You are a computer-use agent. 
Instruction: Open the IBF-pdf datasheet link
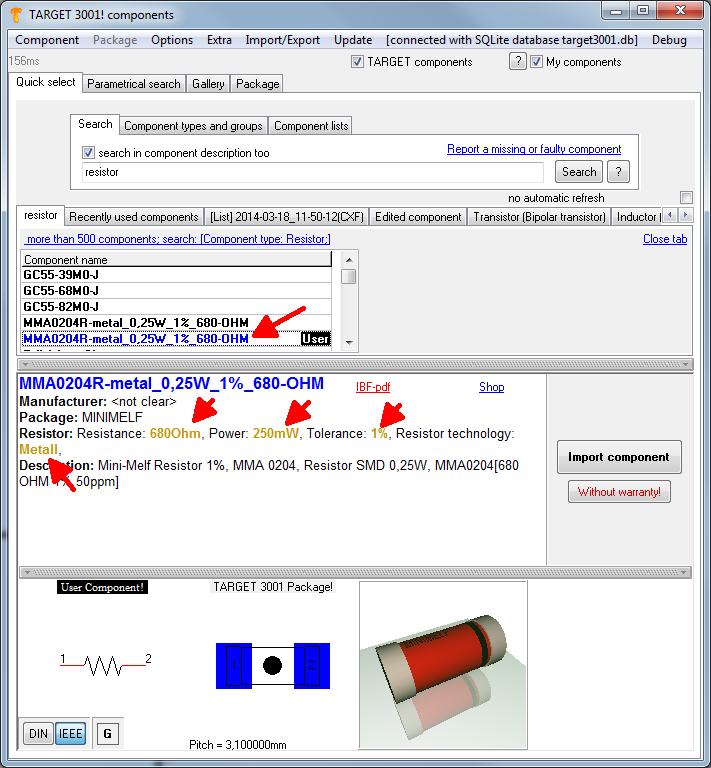(373, 387)
